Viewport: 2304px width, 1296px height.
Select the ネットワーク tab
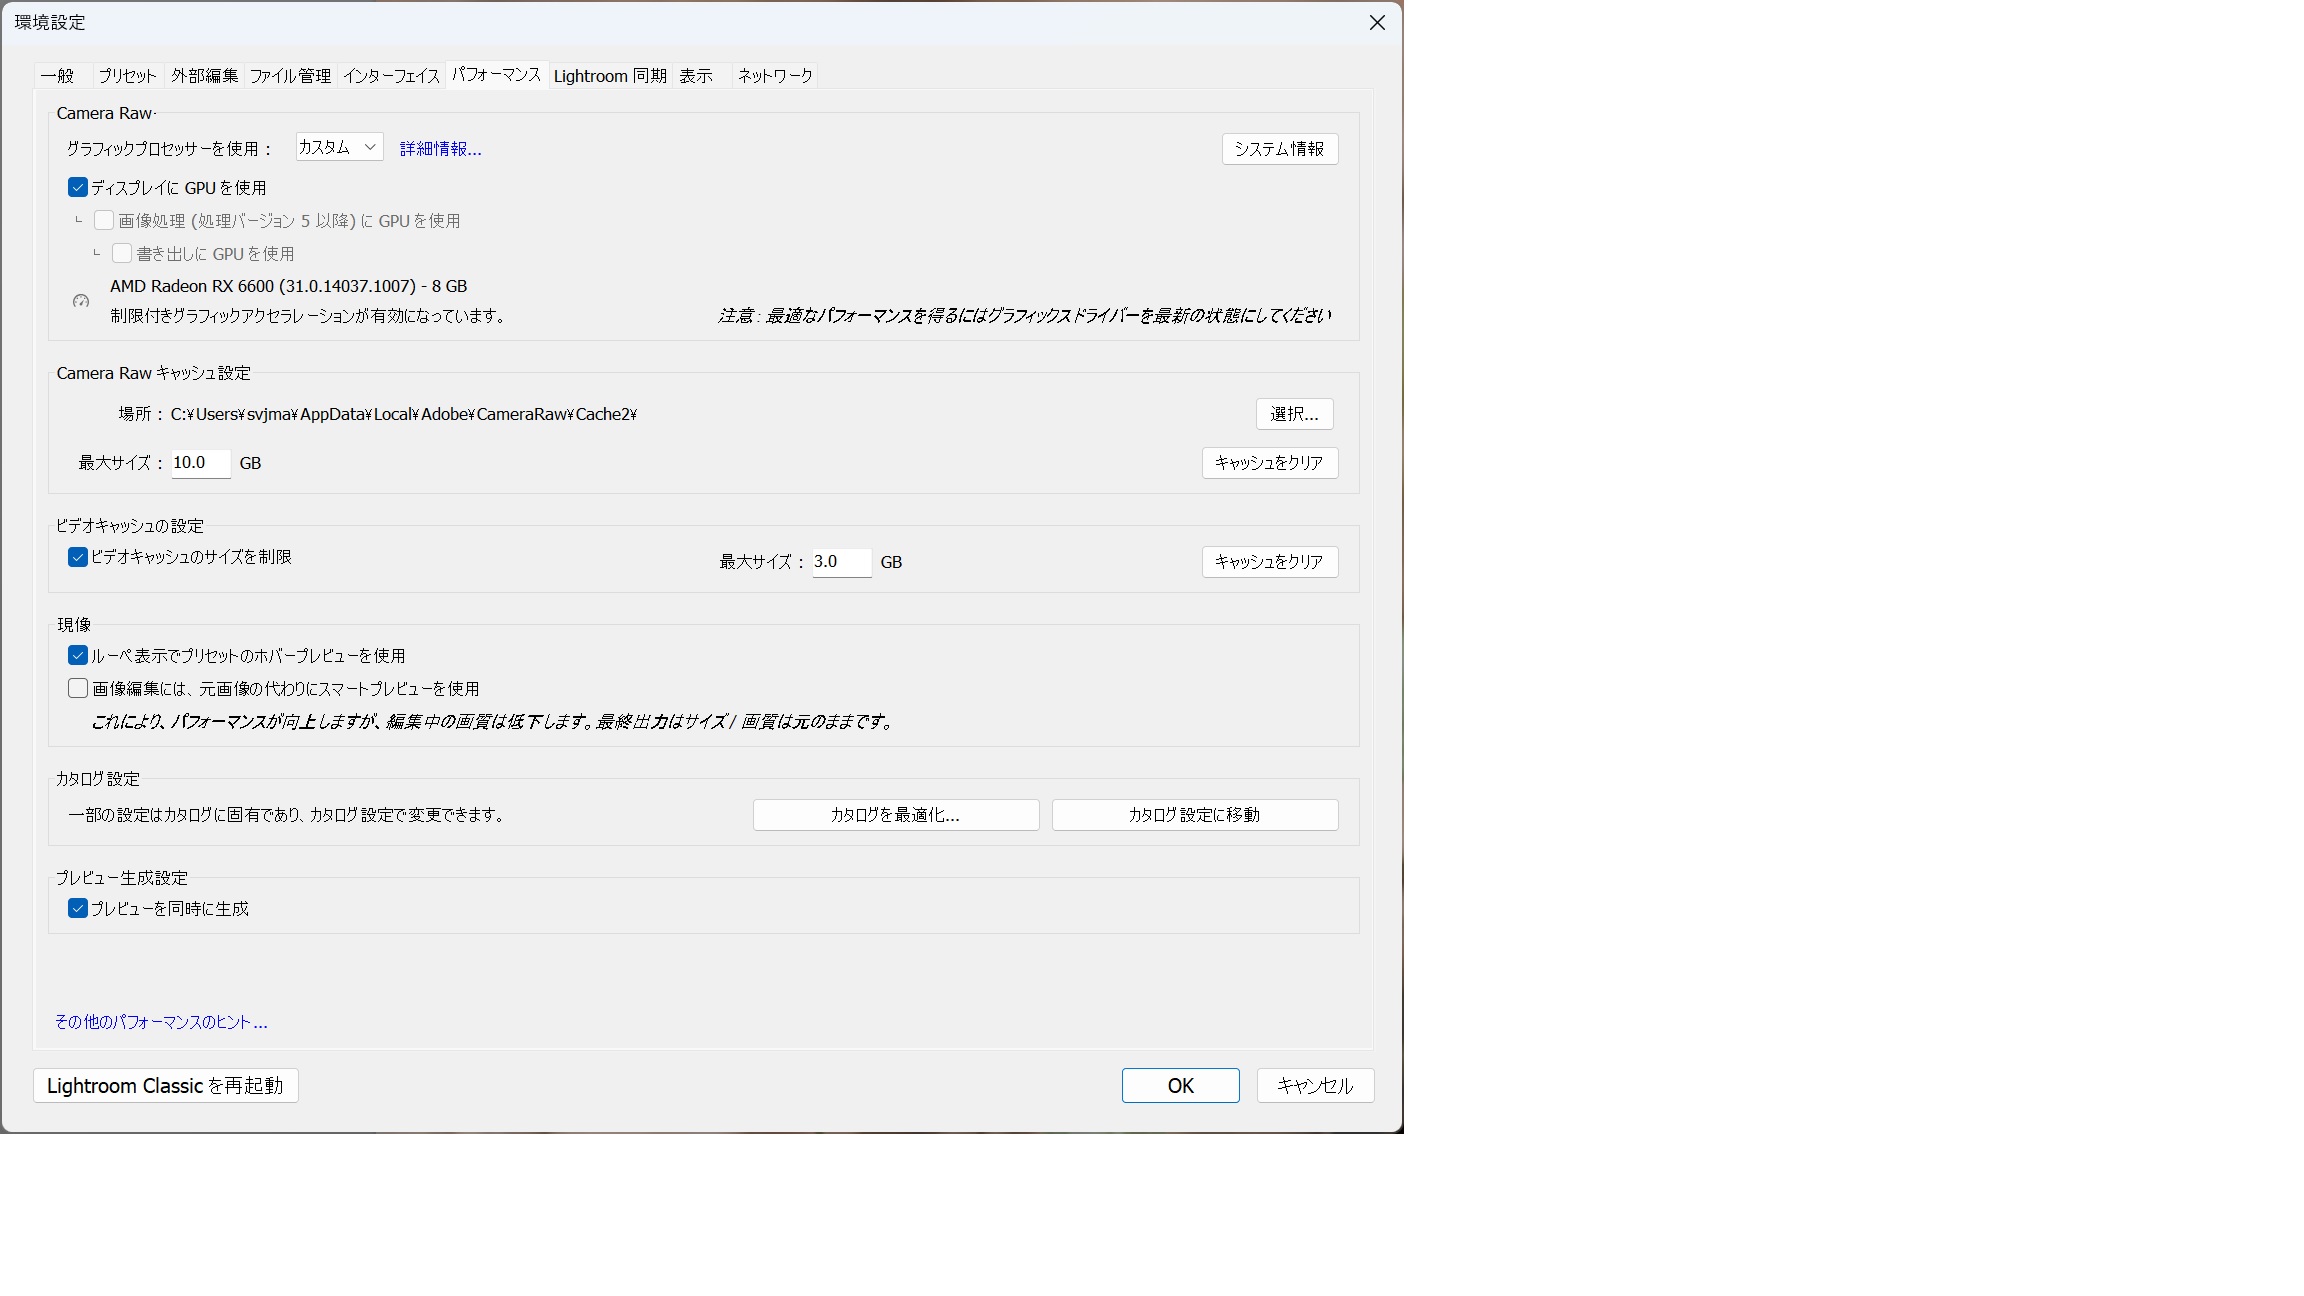pos(775,76)
